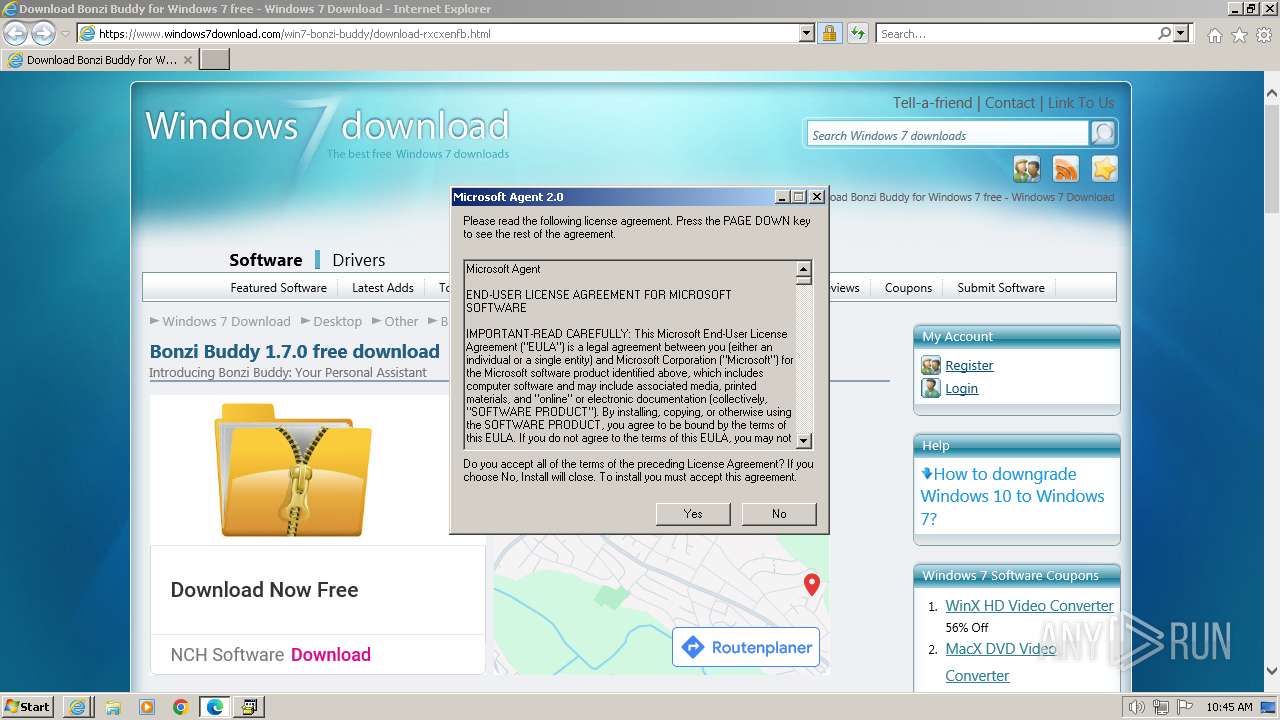
Task: Click the browser page vertical scrollbar thumb
Action: point(1271,157)
